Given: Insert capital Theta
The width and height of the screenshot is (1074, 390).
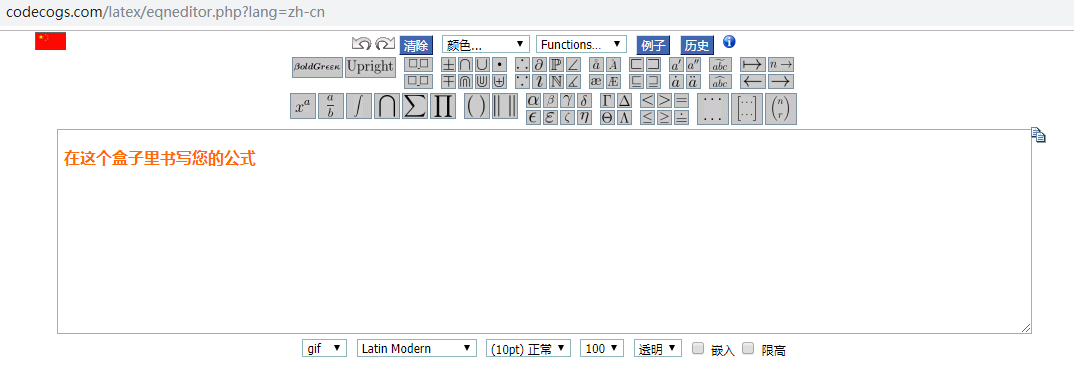Looking at the screenshot, I should pos(607,117).
